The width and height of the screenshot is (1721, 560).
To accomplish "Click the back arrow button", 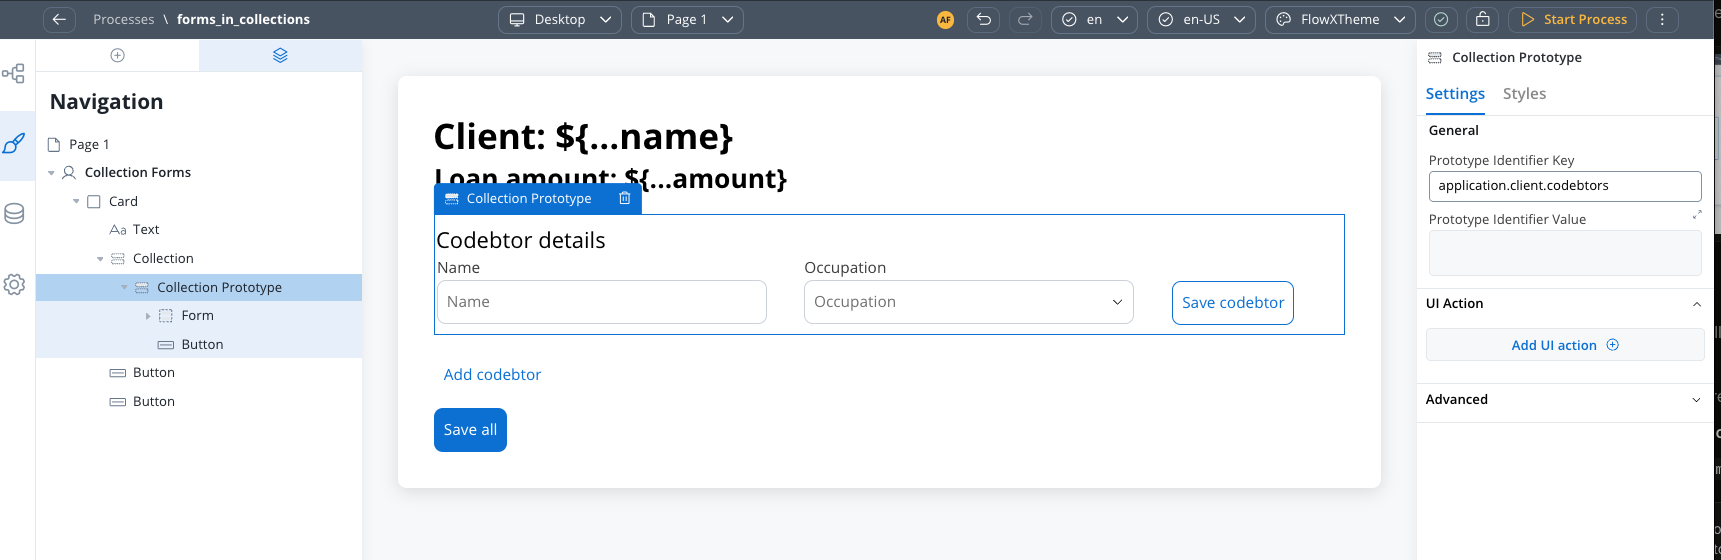I will pos(59,19).
